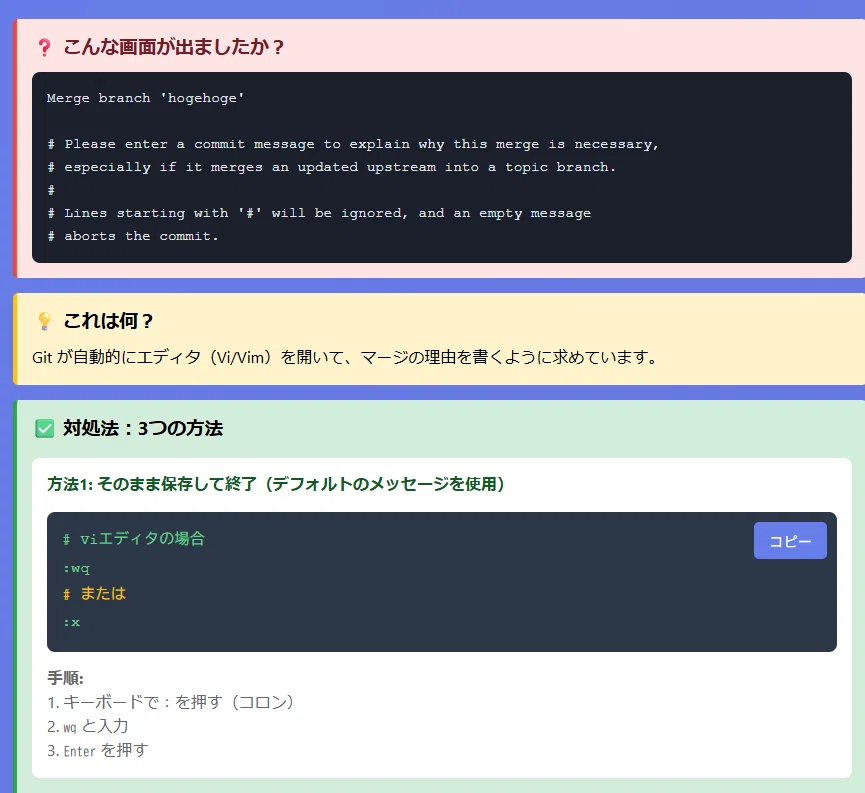Viewport: 865px width, 793px height.
Task: Click the line Merge branch 'hogehoge'
Action: tap(145, 98)
